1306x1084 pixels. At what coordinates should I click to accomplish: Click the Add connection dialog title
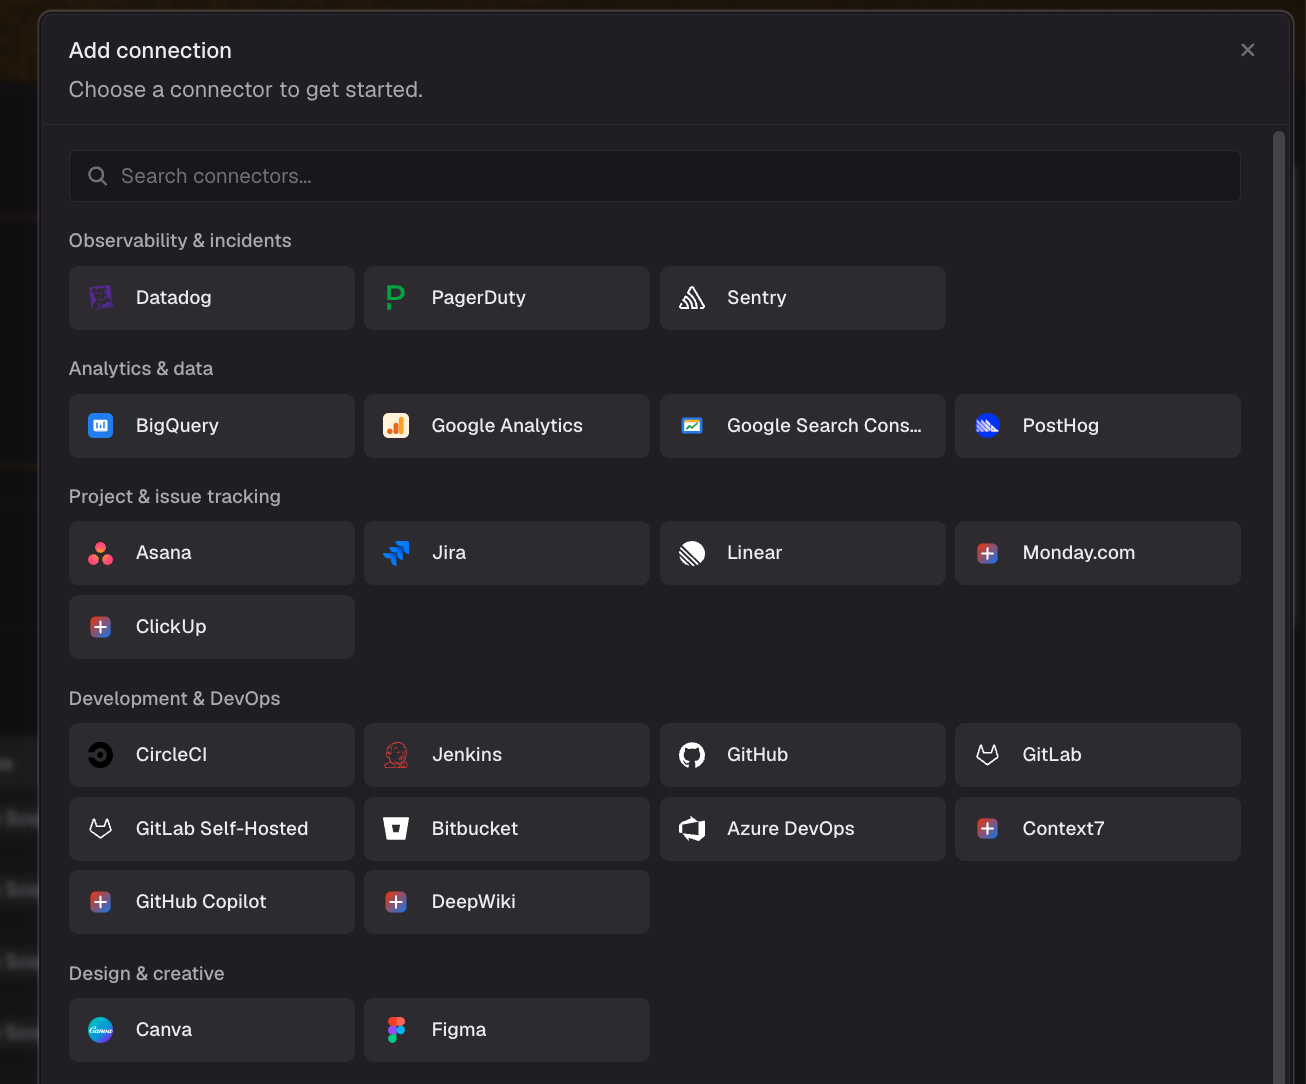[x=150, y=51]
